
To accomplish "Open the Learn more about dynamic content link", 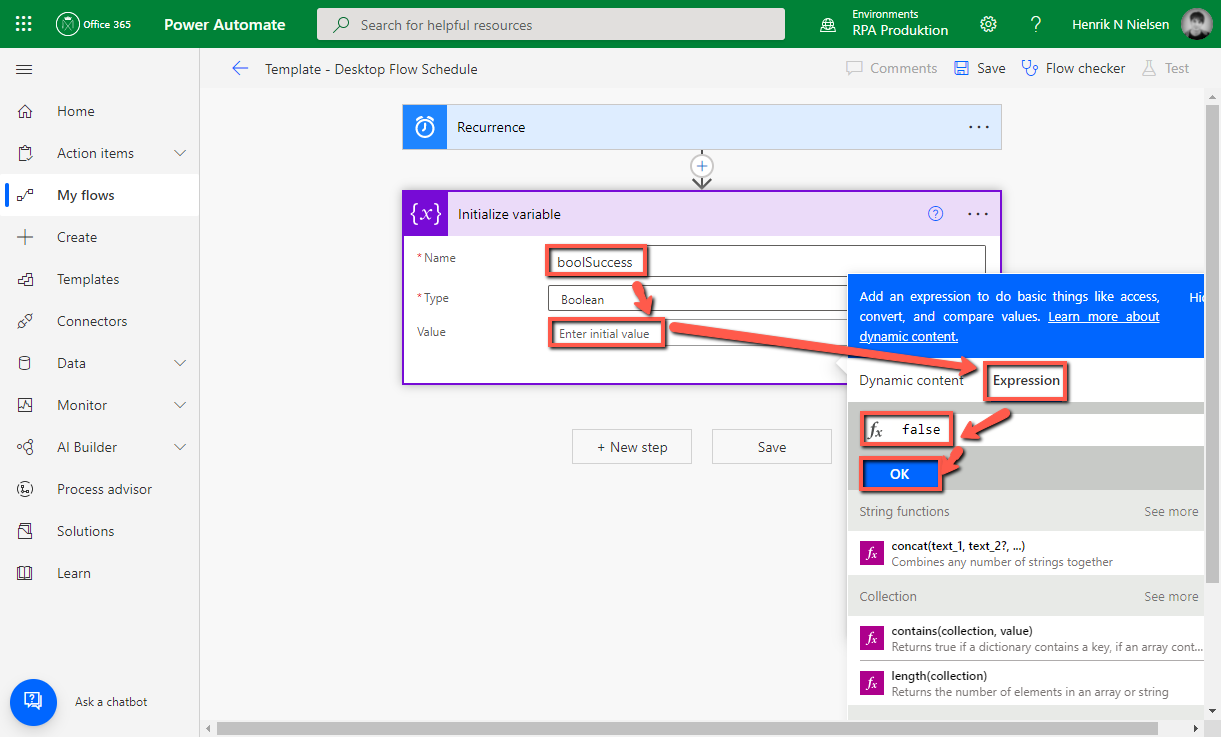I will 1010,326.
